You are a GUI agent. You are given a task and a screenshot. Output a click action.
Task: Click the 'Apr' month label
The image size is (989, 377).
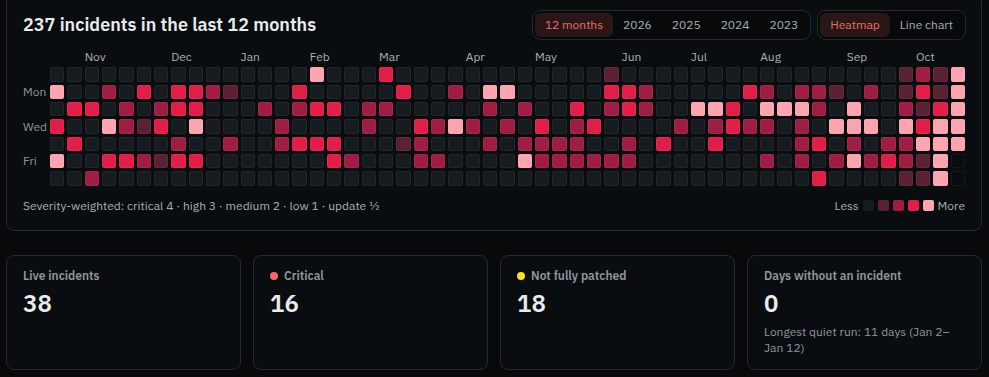[x=476, y=57]
